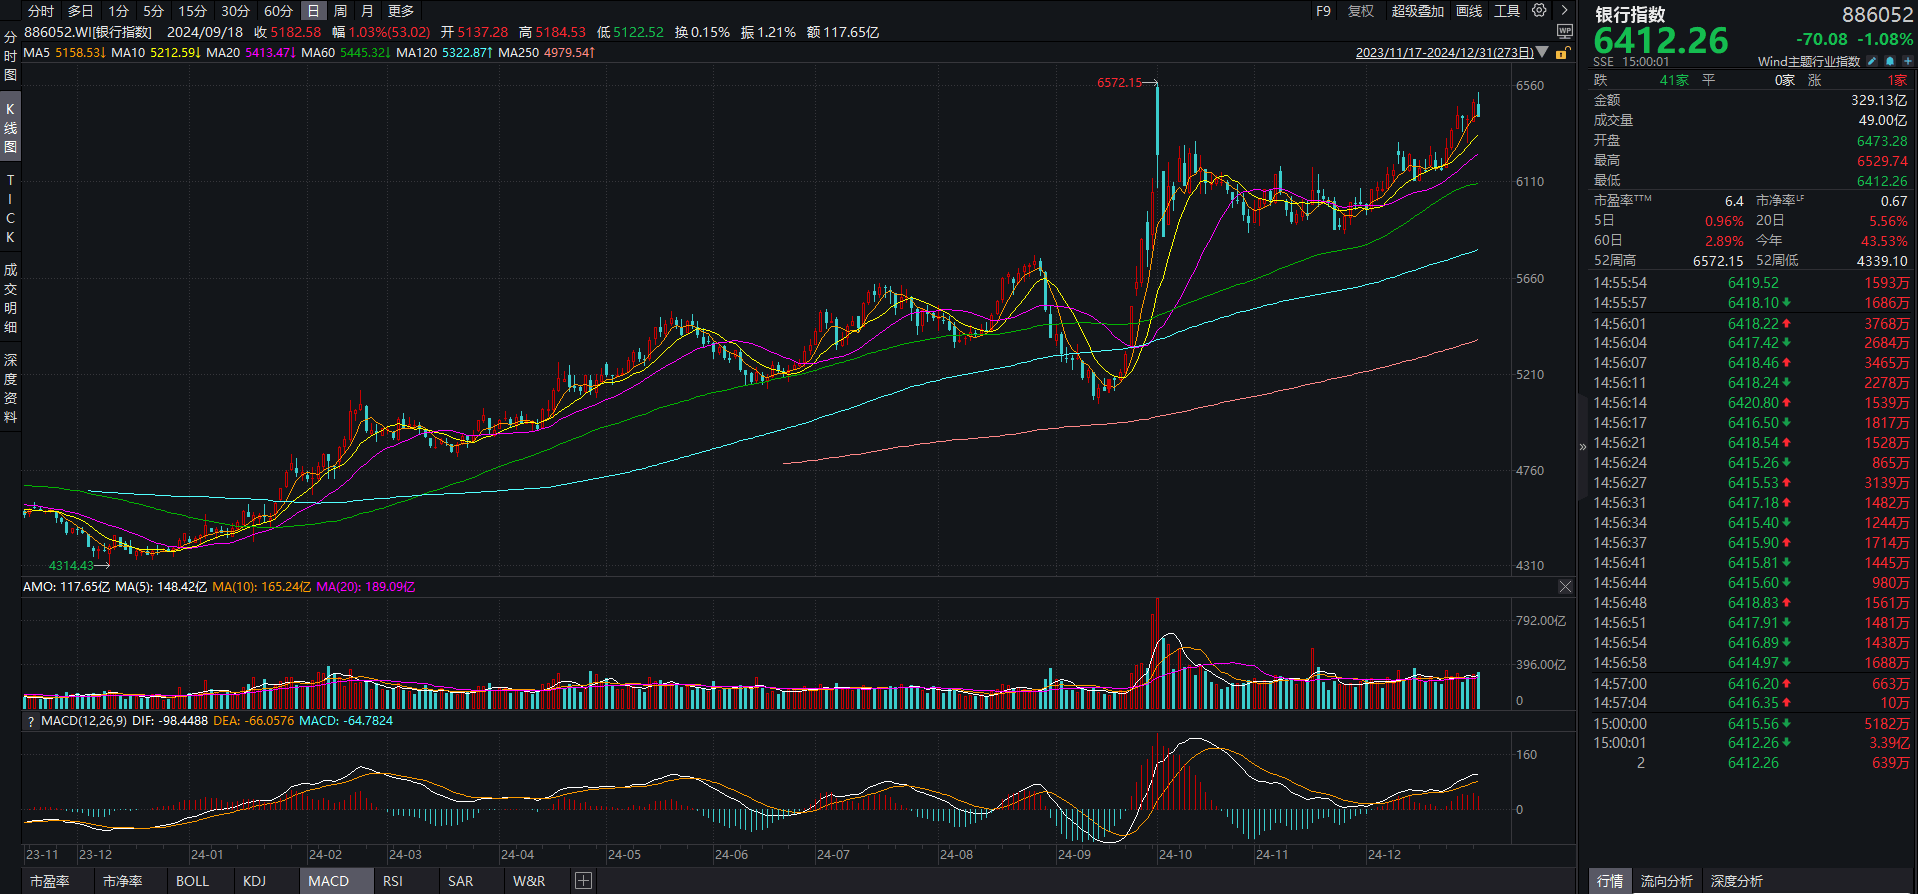
Task: Open the date range dropdown triangle
Action: pyautogui.click(x=1542, y=52)
